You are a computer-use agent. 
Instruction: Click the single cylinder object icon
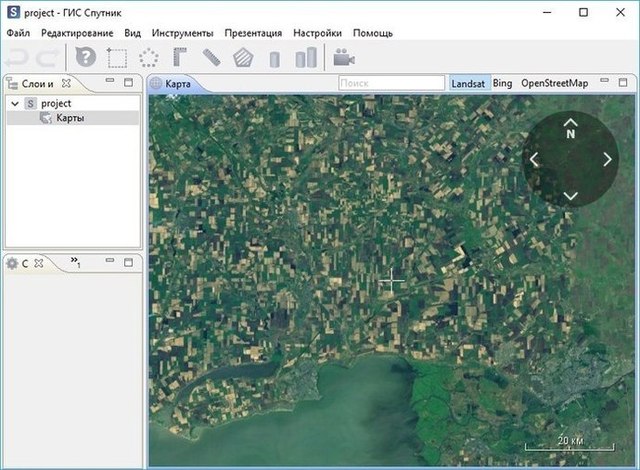point(274,58)
